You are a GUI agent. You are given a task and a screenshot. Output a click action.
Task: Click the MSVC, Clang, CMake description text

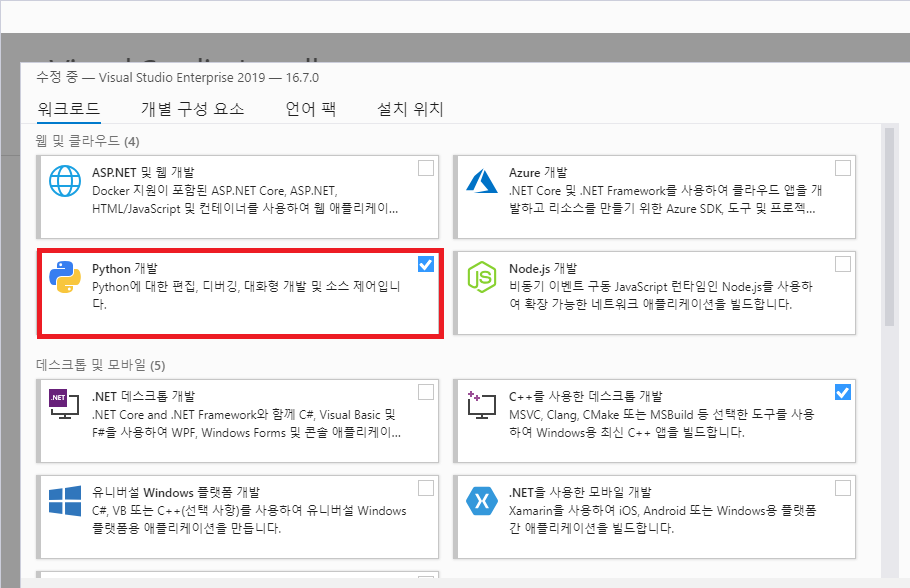click(662, 423)
